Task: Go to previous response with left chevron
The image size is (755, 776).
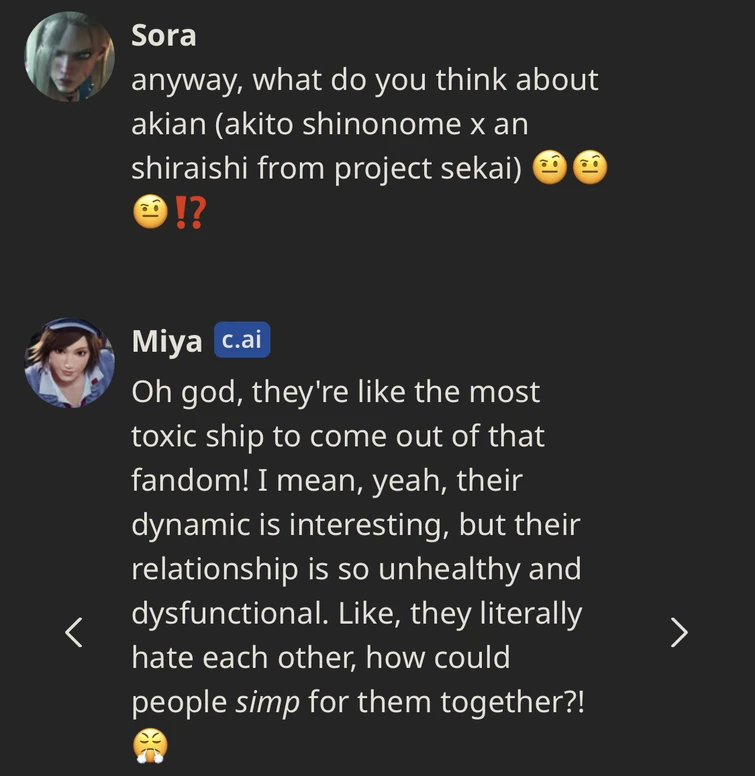Action: pyautogui.click(x=73, y=631)
